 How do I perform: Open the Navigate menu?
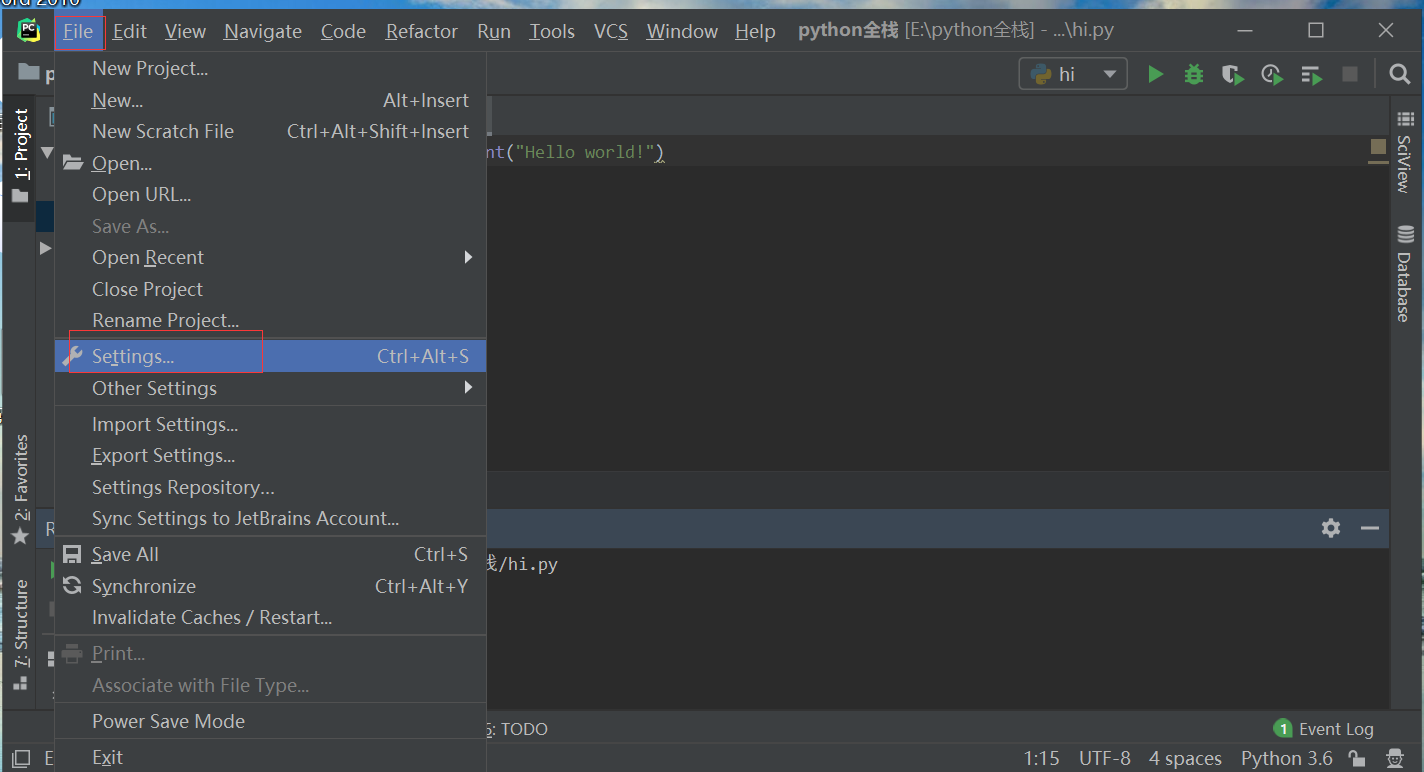(263, 32)
